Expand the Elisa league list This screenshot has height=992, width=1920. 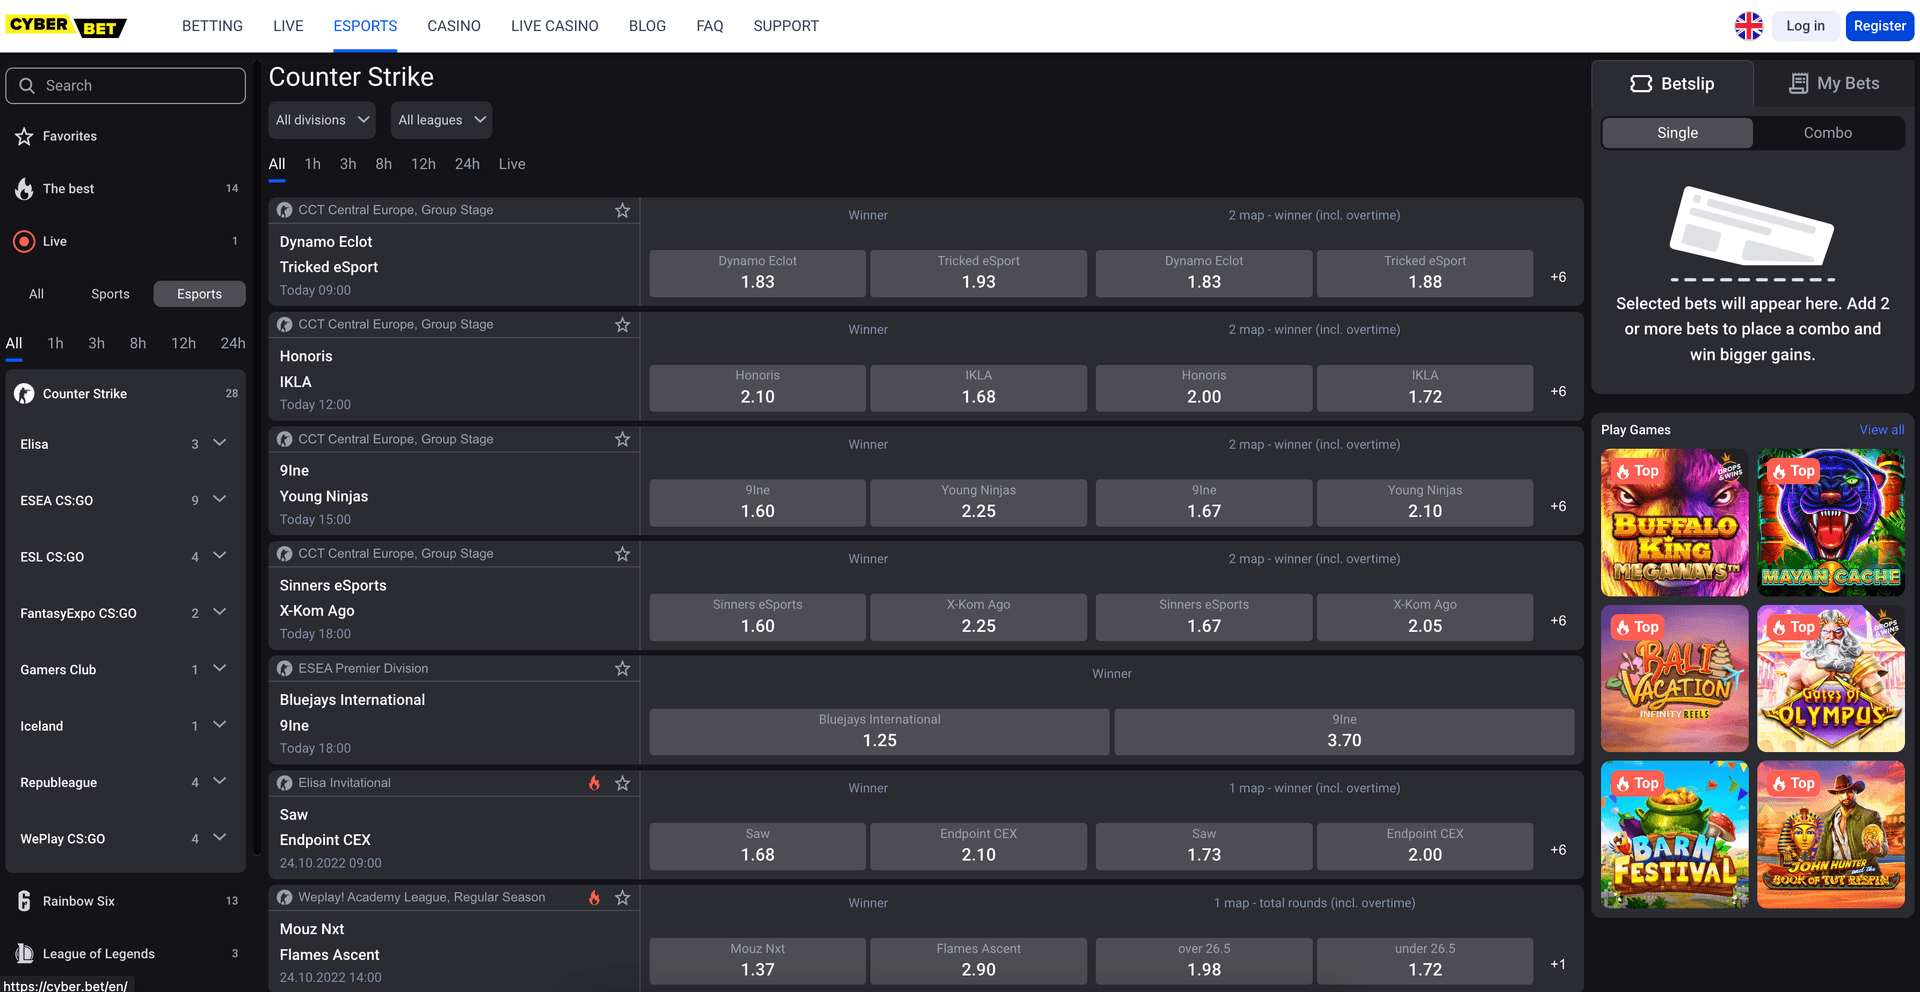pyautogui.click(x=219, y=443)
